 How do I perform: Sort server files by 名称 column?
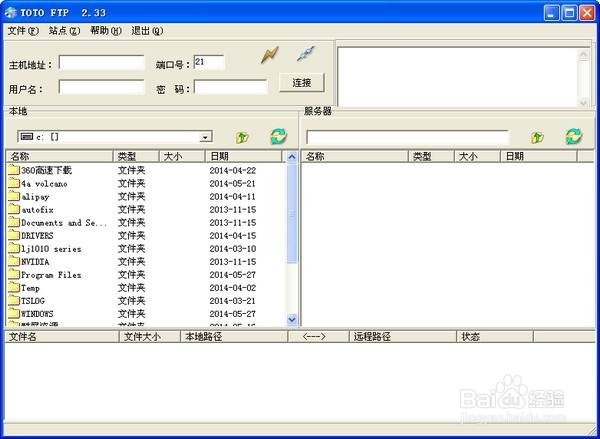(x=355, y=156)
